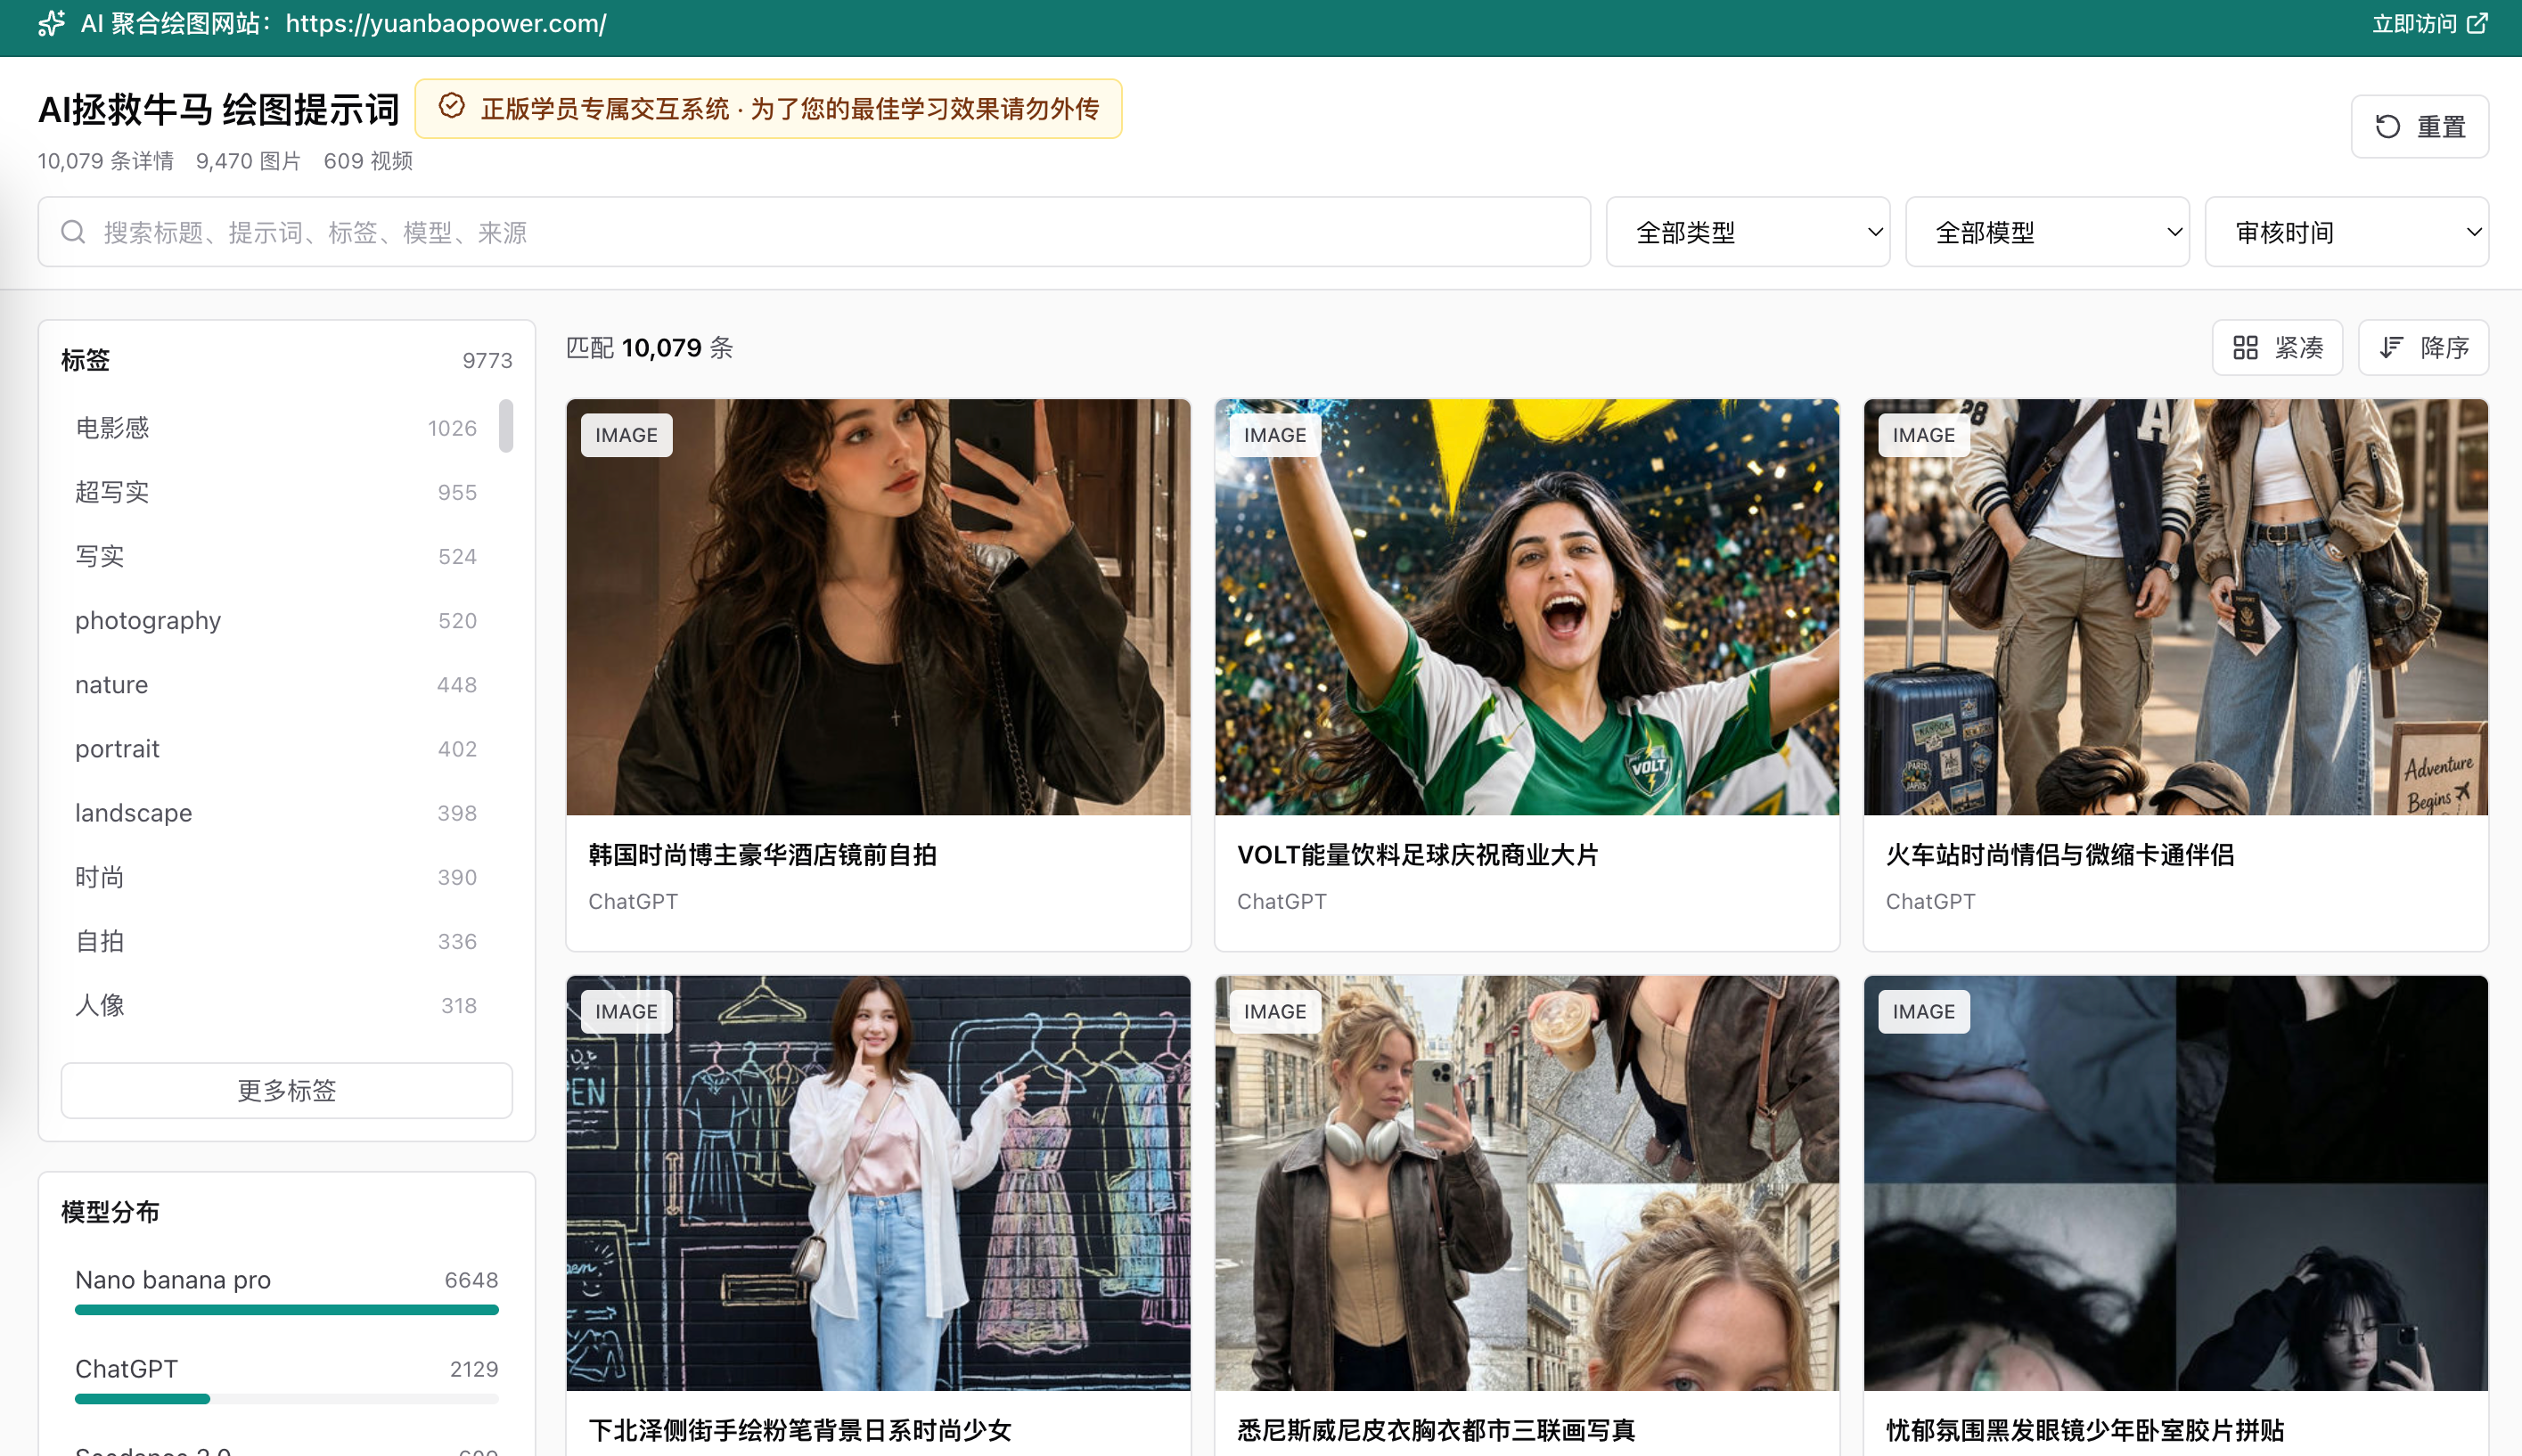2522x1456 pixels.
Task: Click the 9,470 图片 count
Action: [x=248, y=161]
